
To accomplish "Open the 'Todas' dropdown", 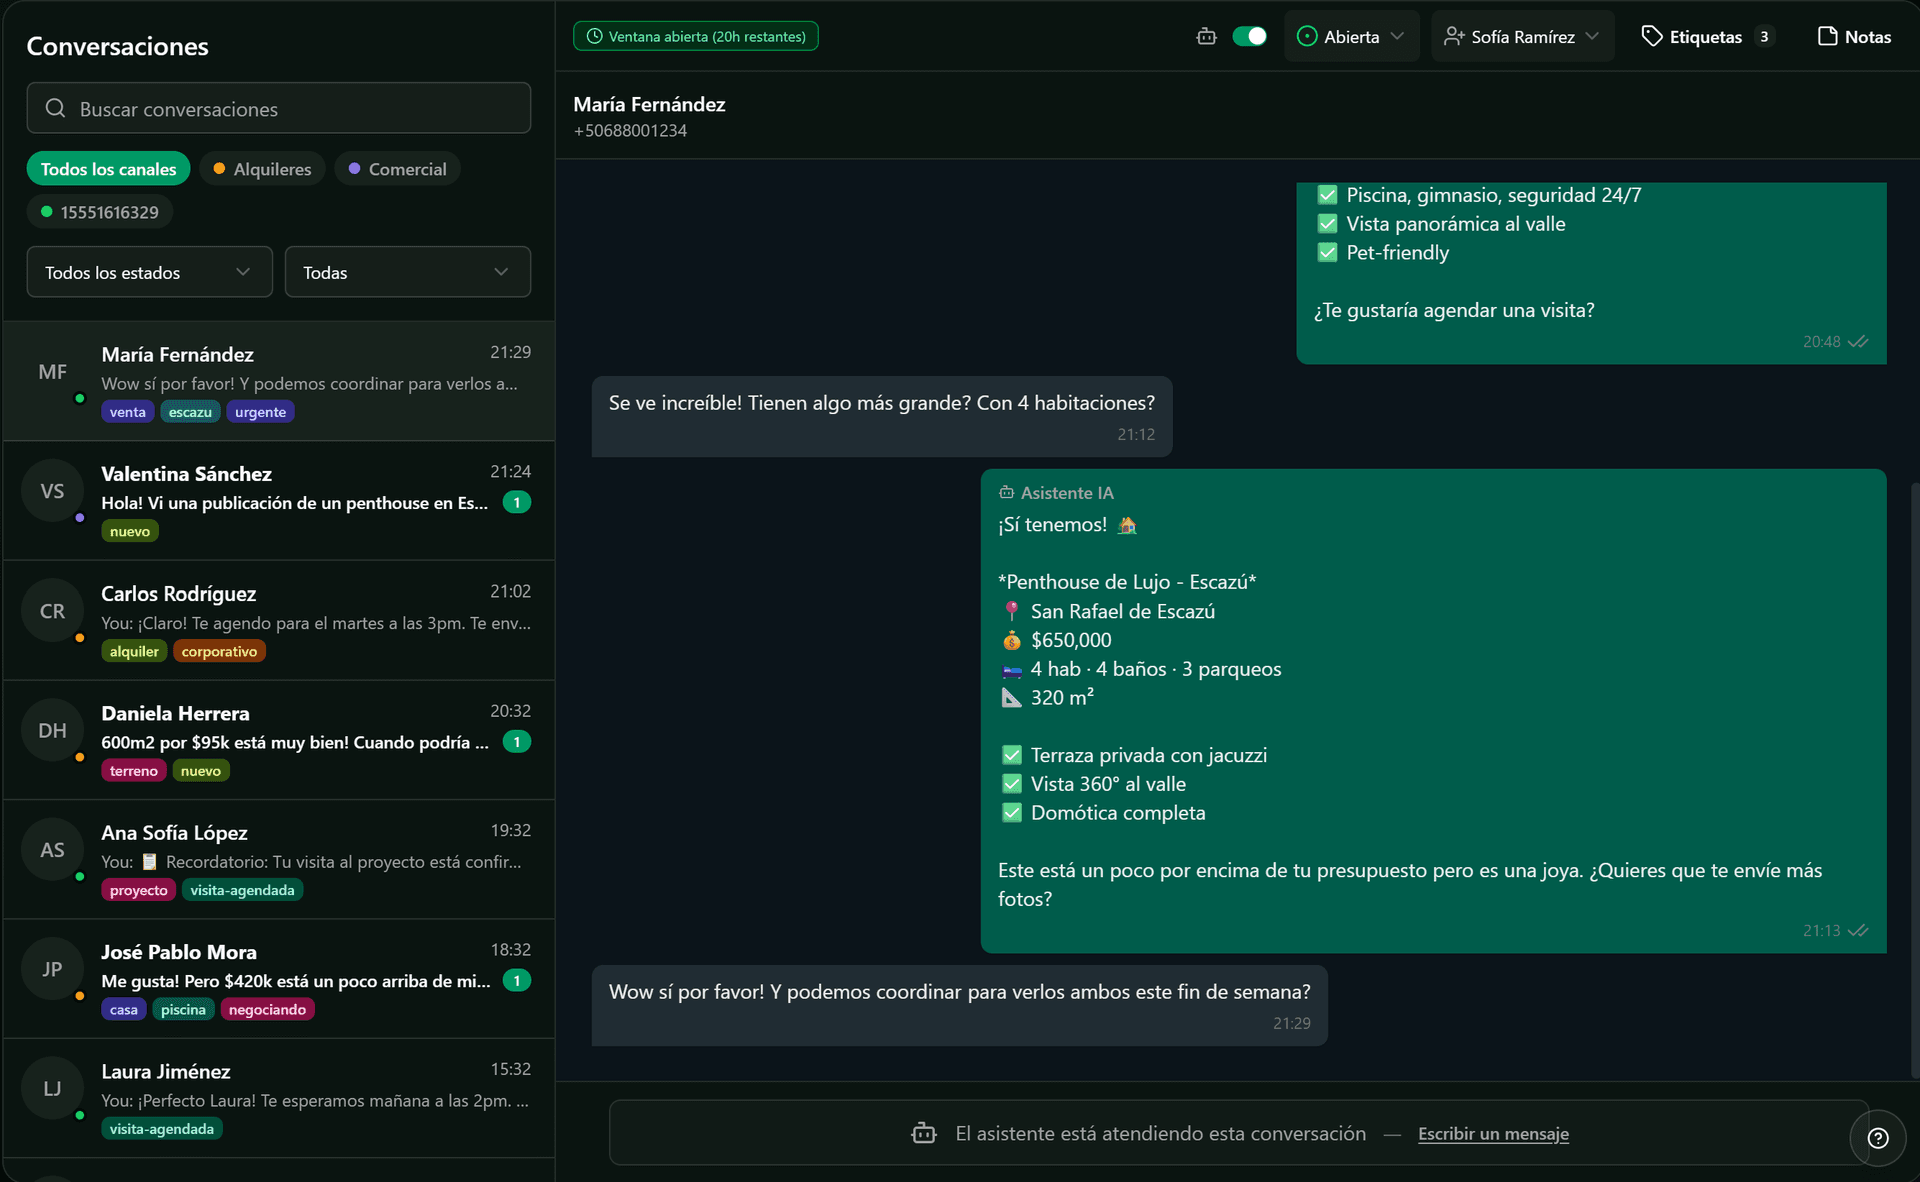I will [x=407, y=271].
